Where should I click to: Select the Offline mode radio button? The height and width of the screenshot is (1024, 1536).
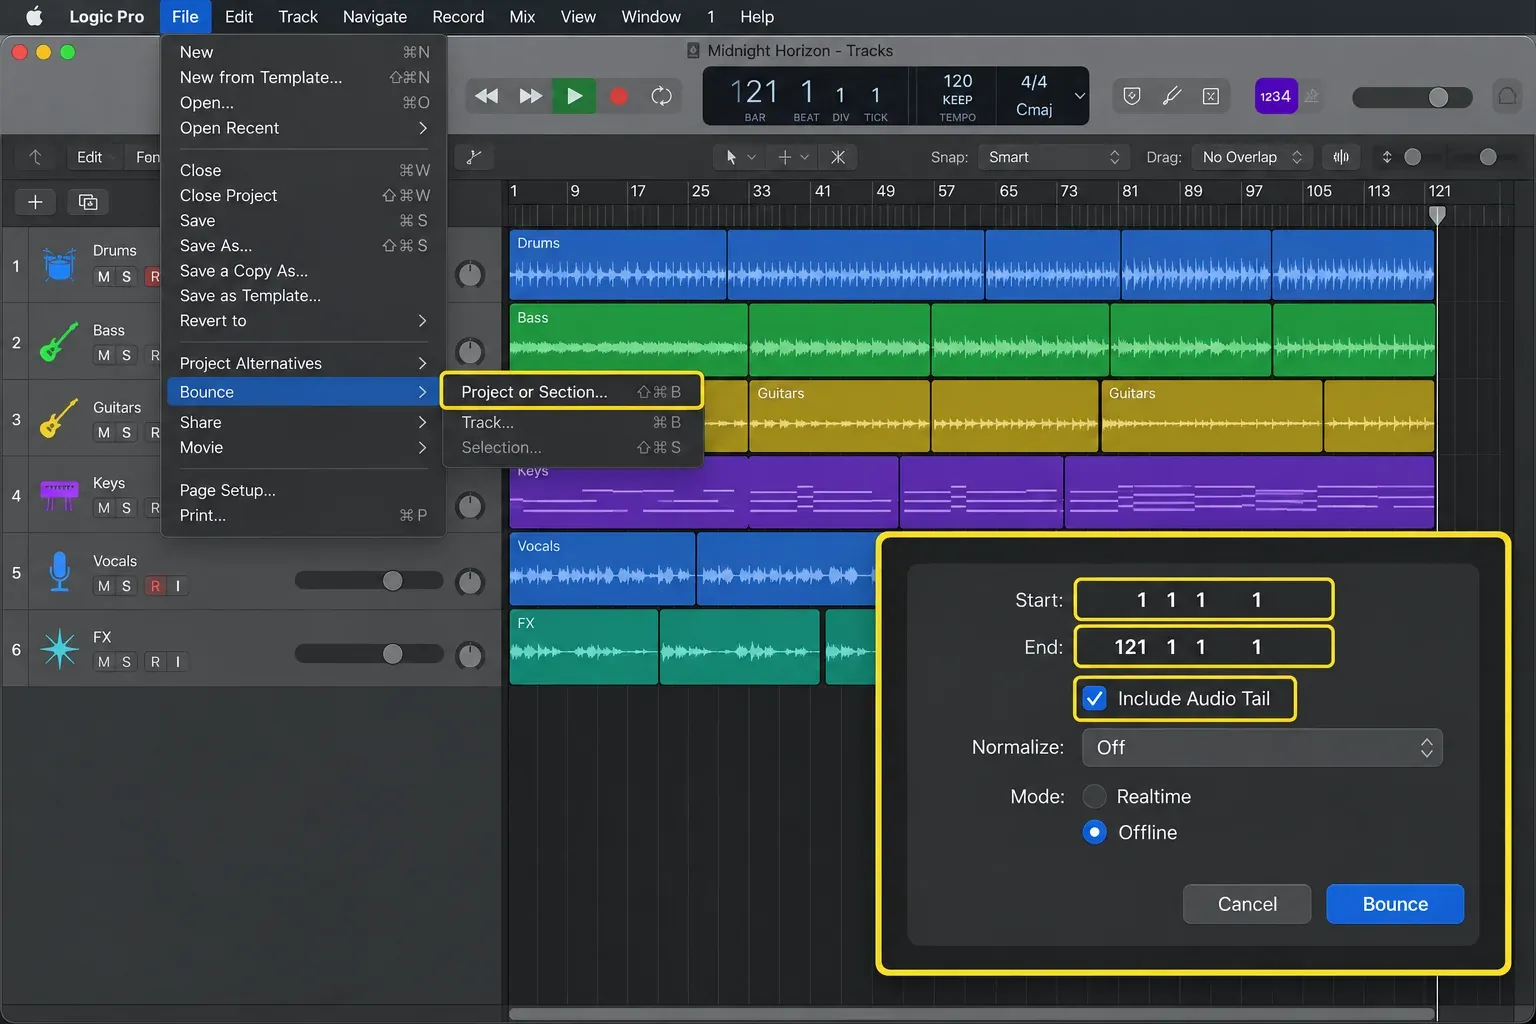1095,832
